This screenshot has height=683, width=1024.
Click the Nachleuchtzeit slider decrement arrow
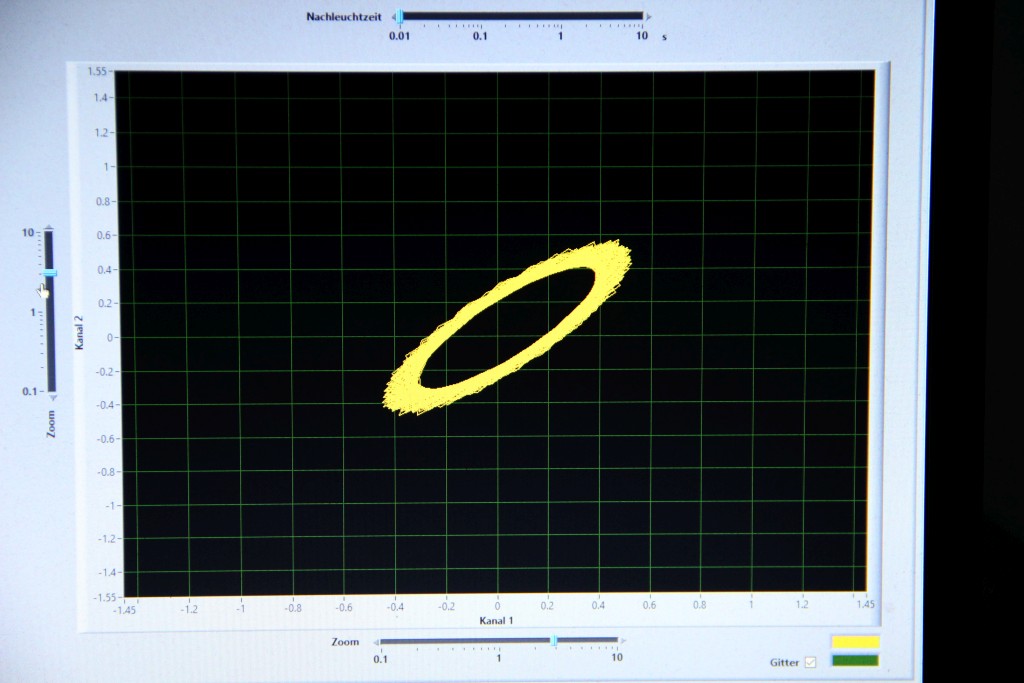coord(391,16)
